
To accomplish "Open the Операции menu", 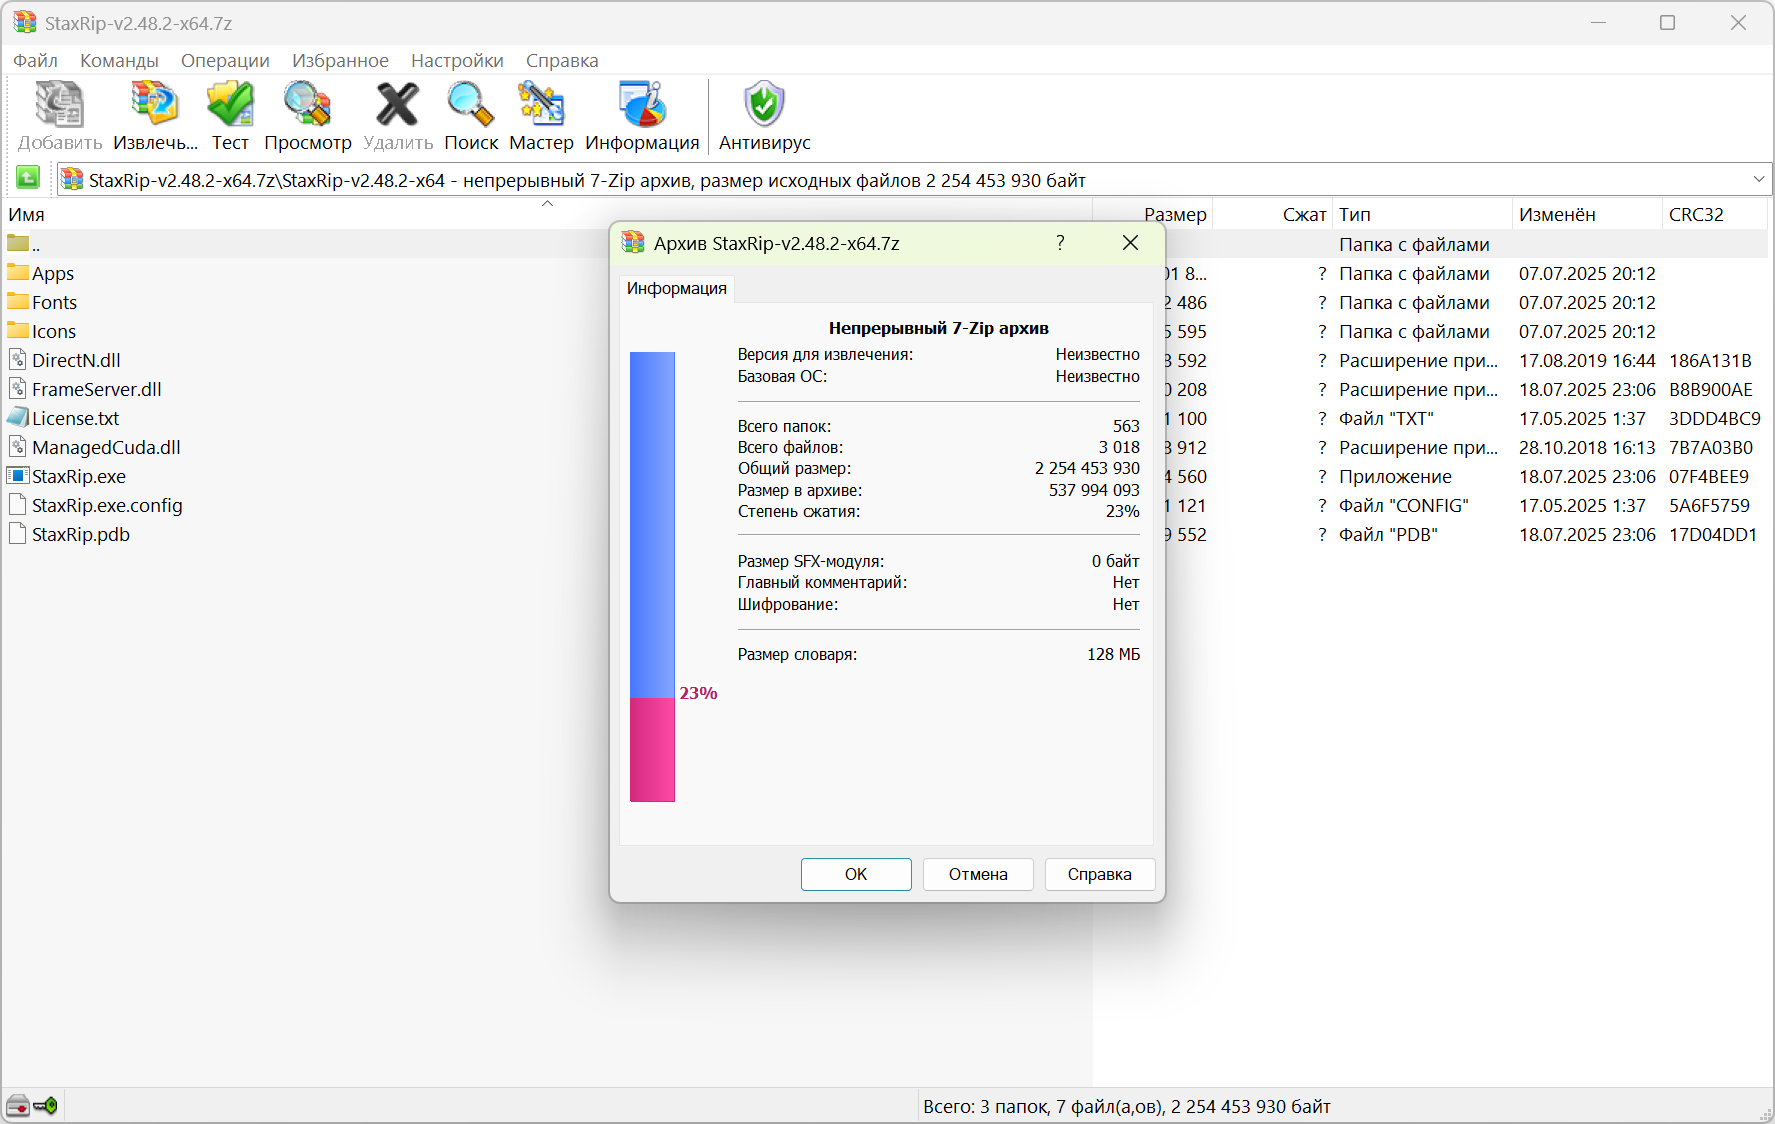I will tap(225, 60).
